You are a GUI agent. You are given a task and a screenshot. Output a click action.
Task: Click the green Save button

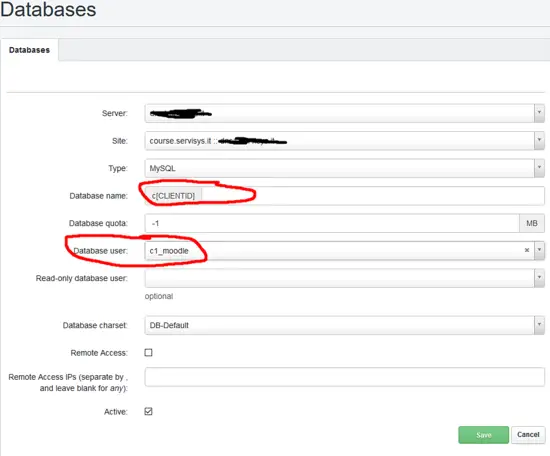point(483,435)
